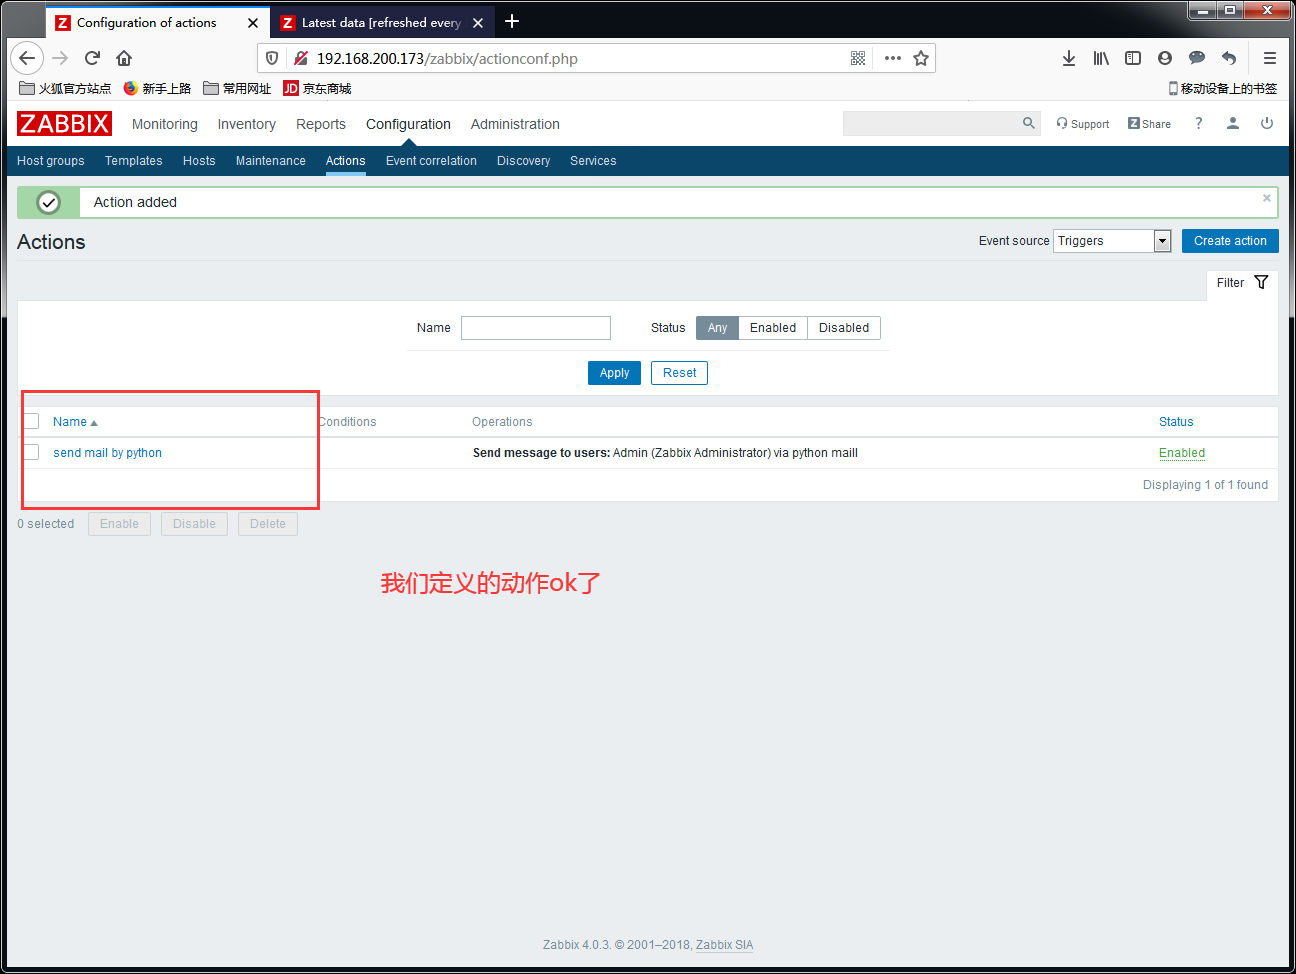This screenshot has height=974, width=1296.
Task: Open the Zabbix help question mark
Action: [x=1198, y=123]
